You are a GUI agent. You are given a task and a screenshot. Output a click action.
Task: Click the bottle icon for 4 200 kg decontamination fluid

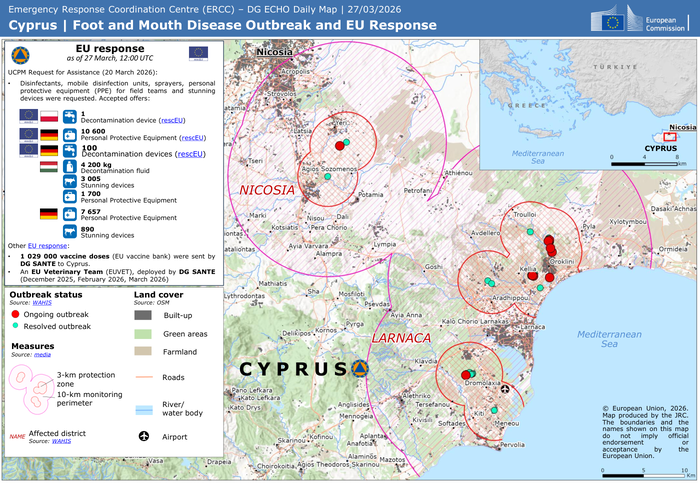(70, 166)
